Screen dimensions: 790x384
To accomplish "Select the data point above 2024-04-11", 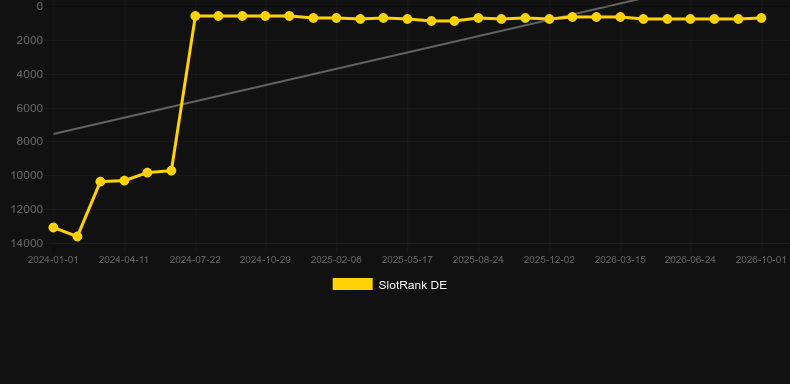I will (124, 180).
